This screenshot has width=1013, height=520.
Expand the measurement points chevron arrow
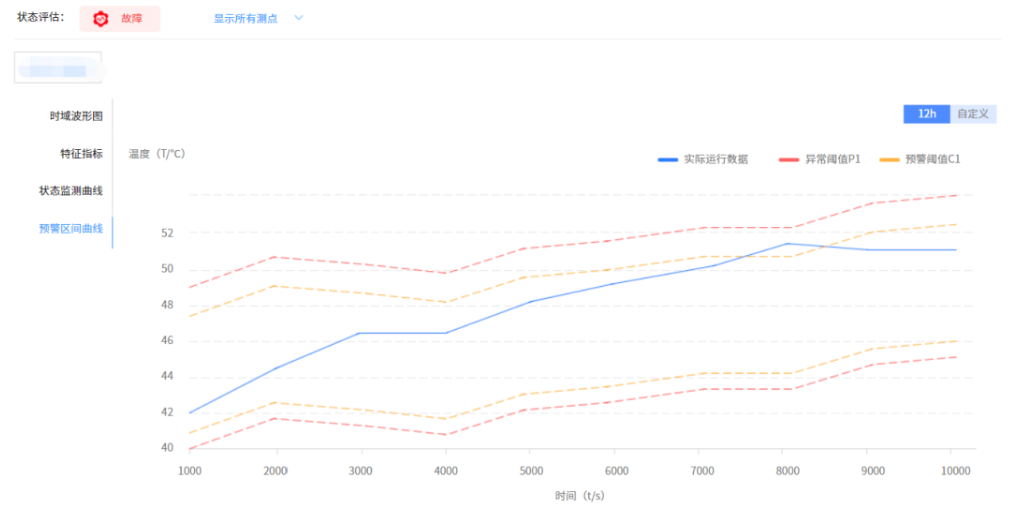[298, 18]
